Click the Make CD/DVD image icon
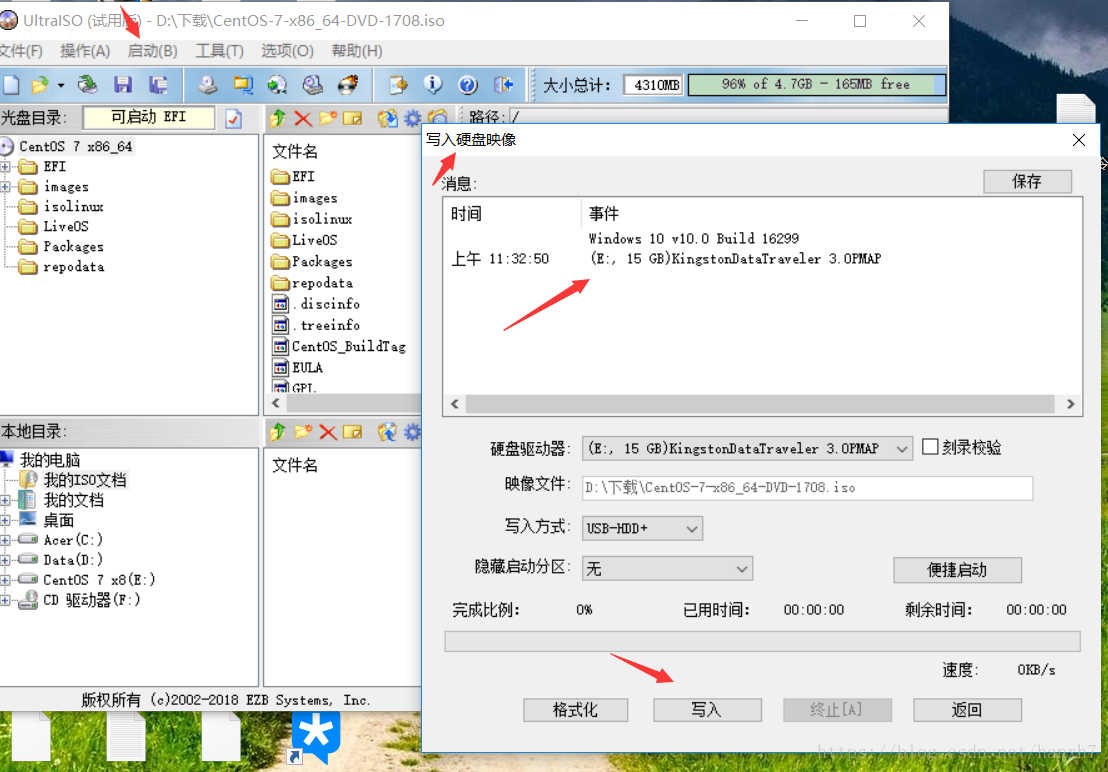Viewport: 1108px width, 772px height. 207,85
